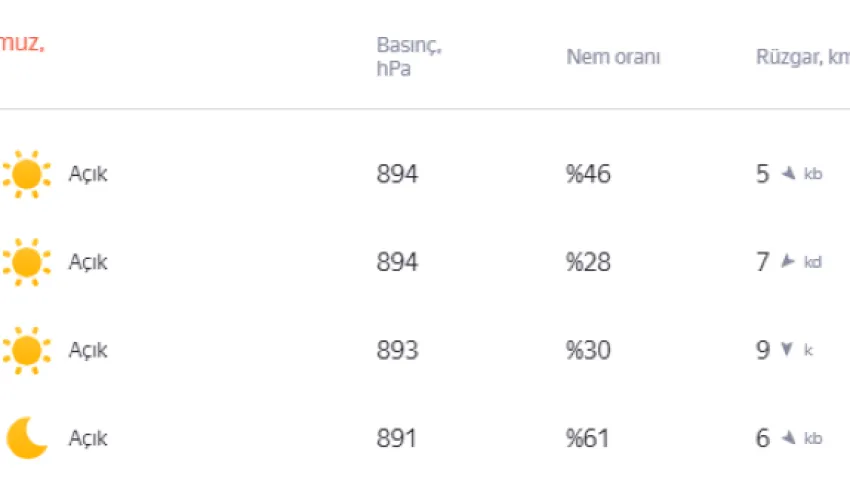The width and height of the screenshot is (850, 478).
Task: Select the wind speed value 9
Action: click(x=763, y=350)
